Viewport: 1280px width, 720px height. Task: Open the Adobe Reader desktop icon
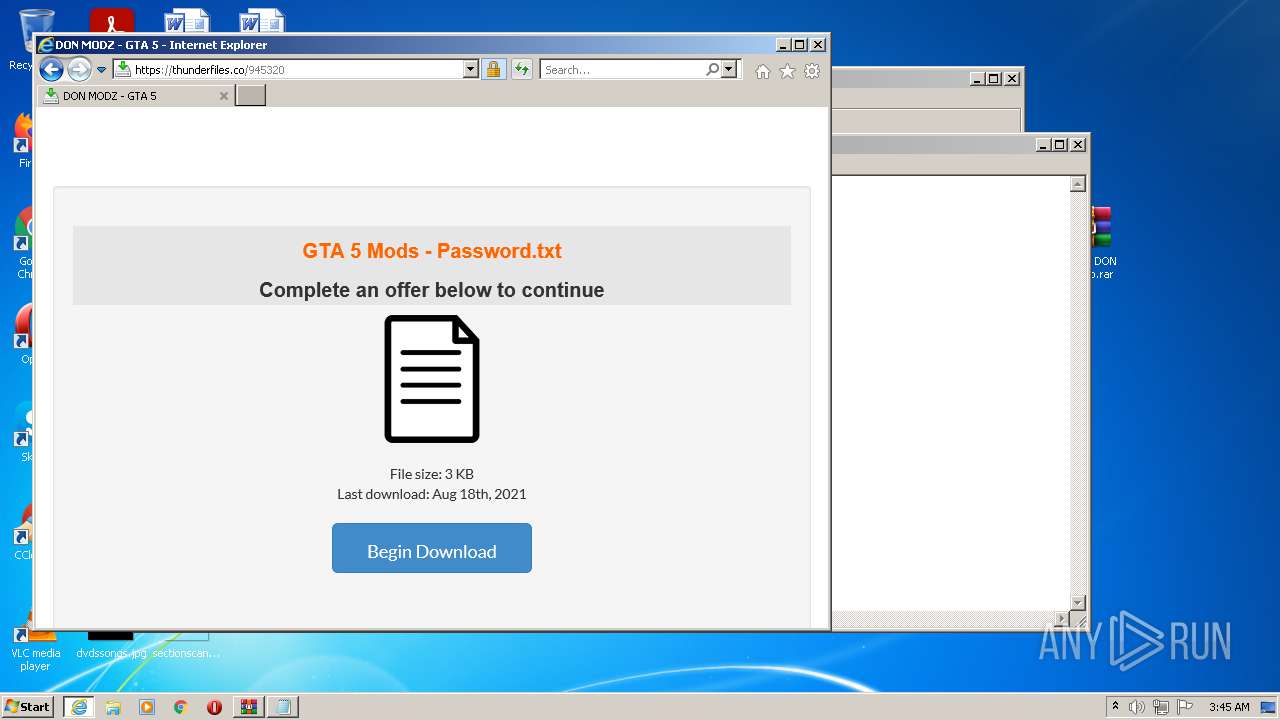pos(111,20)
